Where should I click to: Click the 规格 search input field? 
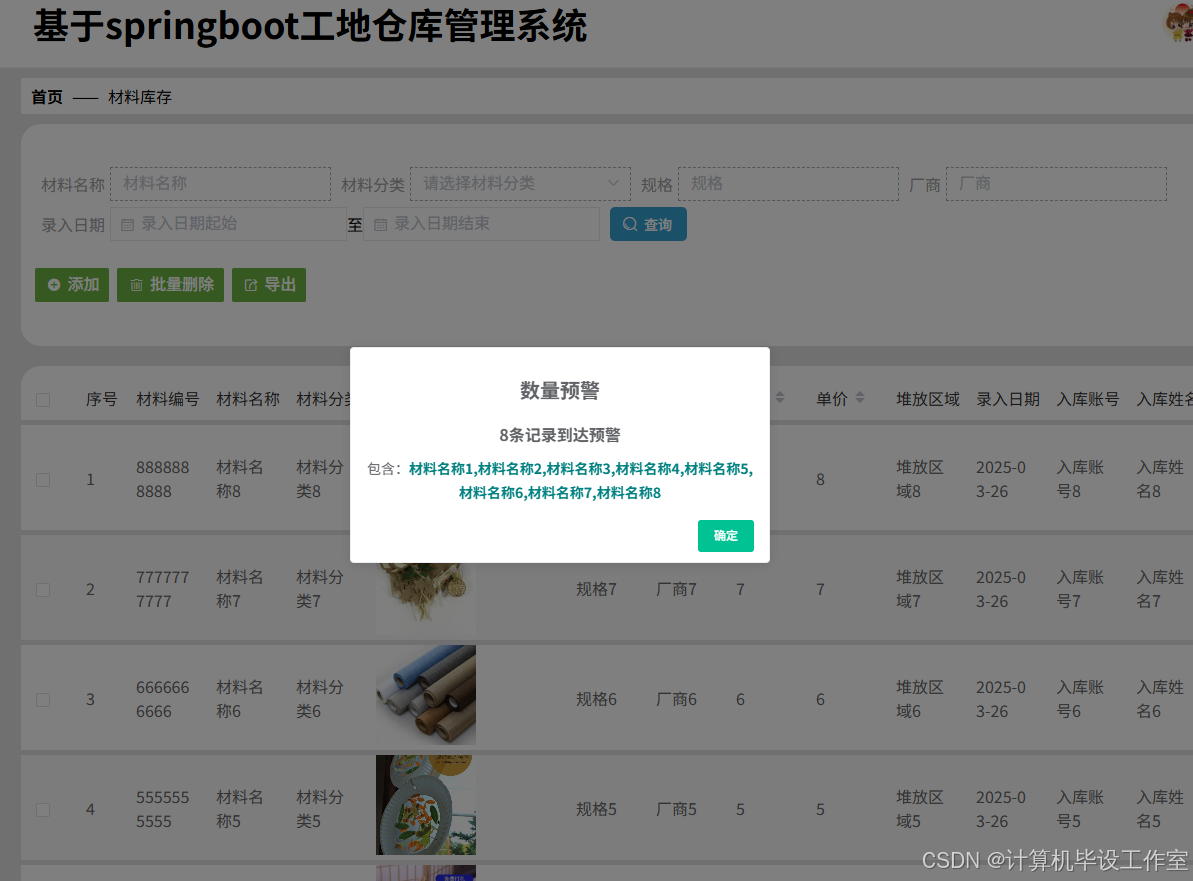788,184
